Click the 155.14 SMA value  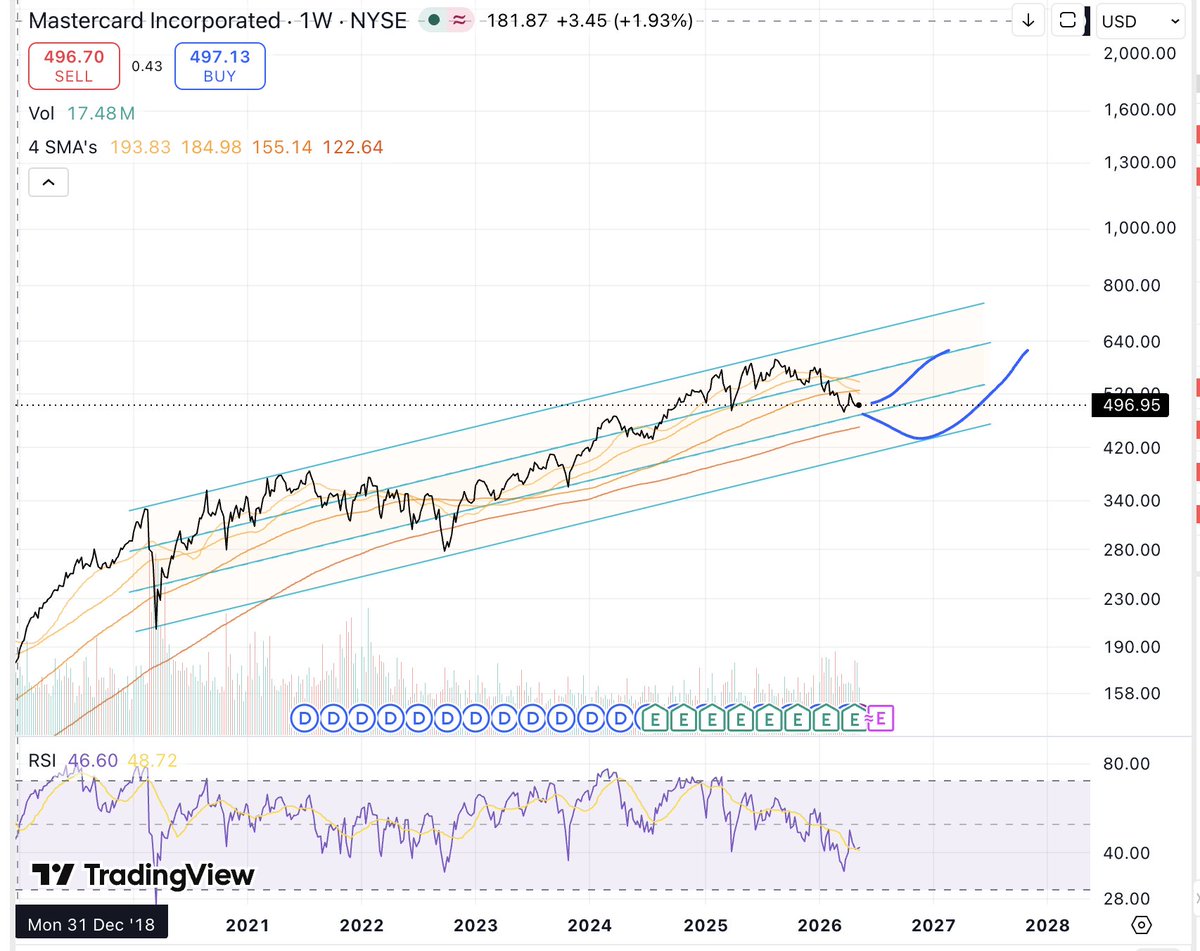[283, 147]
